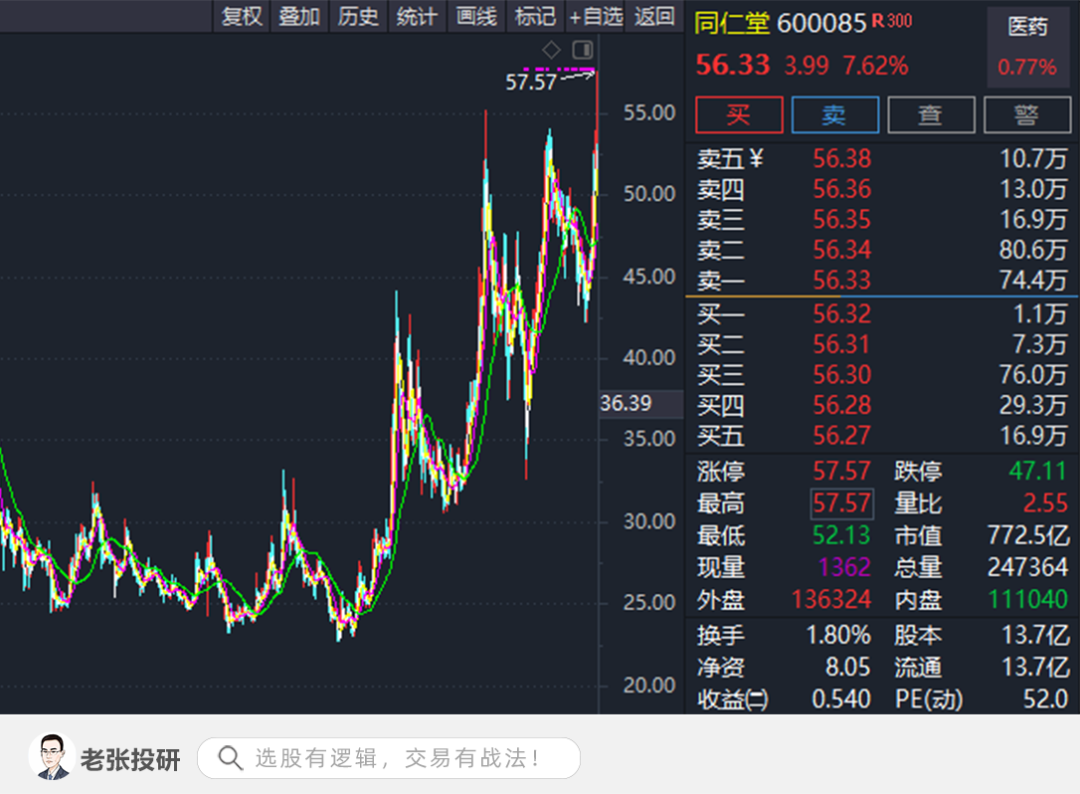Click the 换手 value 1.80%
The height and width of the screenshot is (794, 1080).
838,635
